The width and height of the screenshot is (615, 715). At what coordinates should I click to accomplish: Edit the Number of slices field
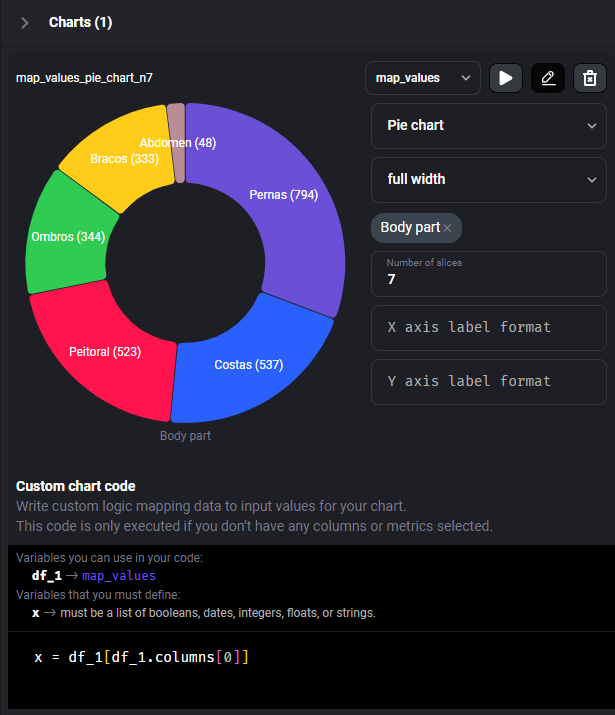click(489, 279)
